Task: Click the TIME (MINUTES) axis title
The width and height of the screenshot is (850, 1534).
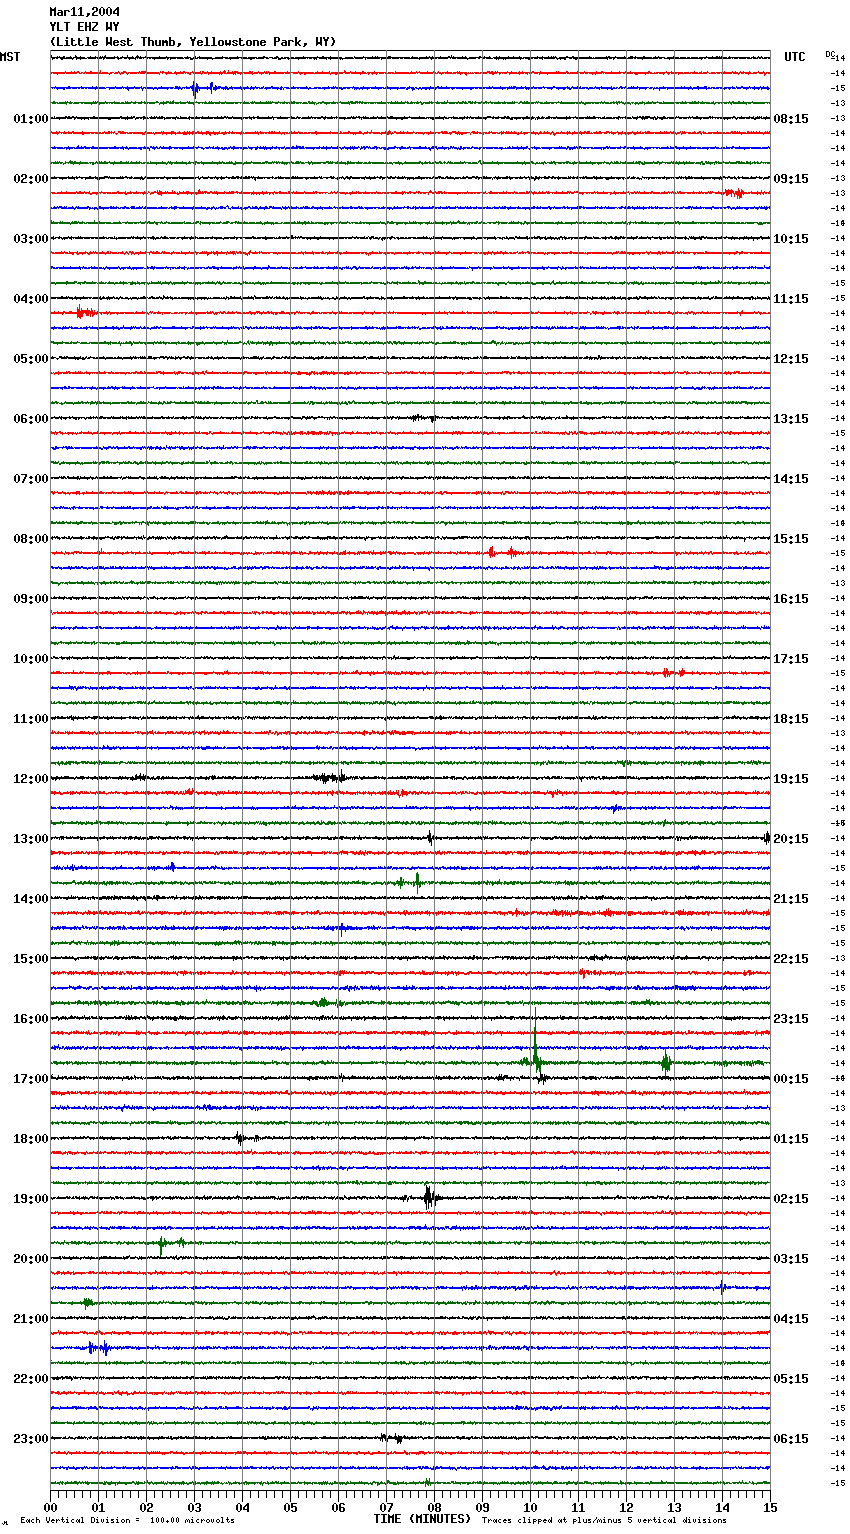Action: pos(422,1519)
